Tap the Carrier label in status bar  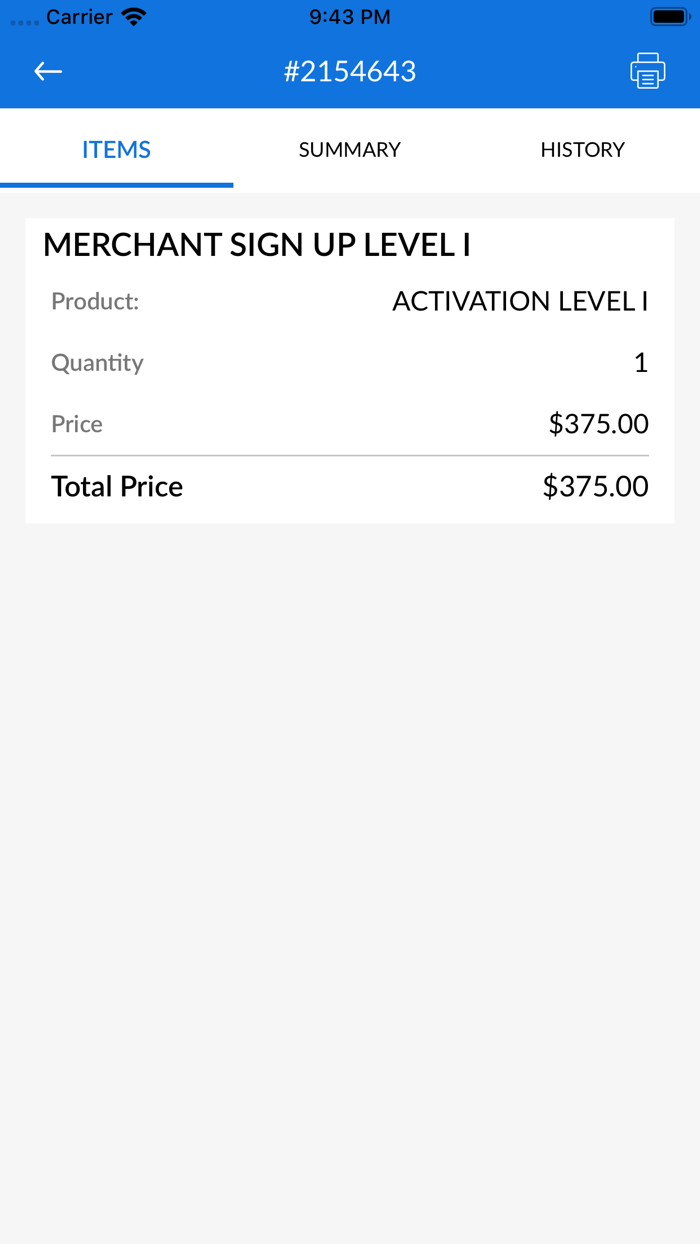78,16
